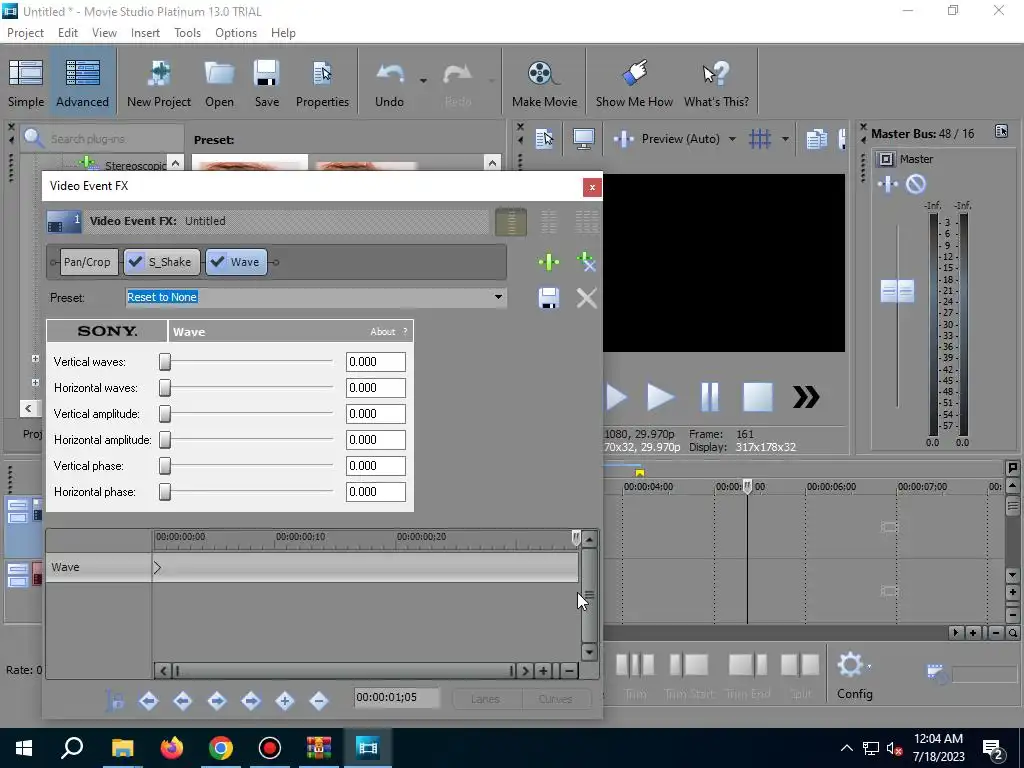Click the ? help in Wave panel

click(x=405, y=332)
